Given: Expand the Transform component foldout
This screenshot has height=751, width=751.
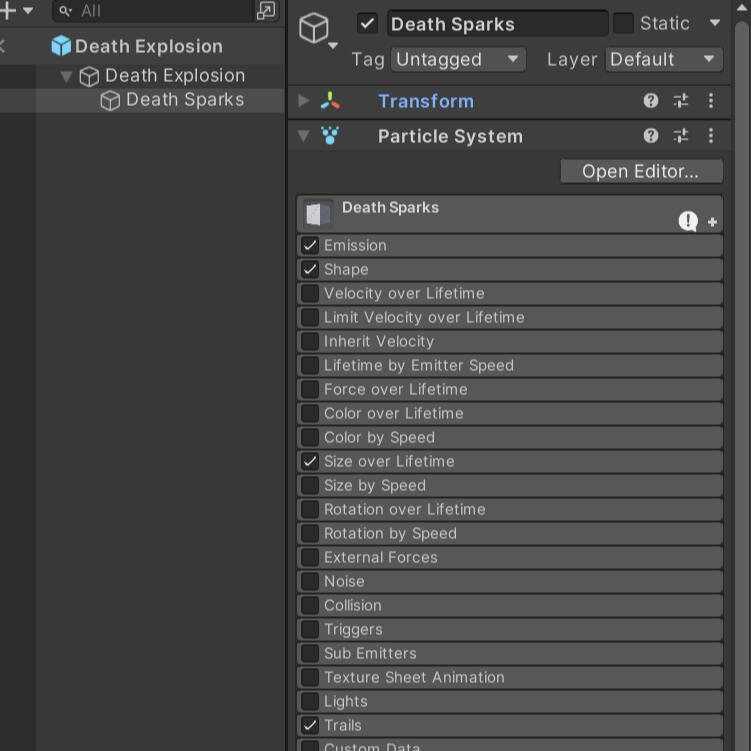Looking at the screenshot, I should pos(304,101).
